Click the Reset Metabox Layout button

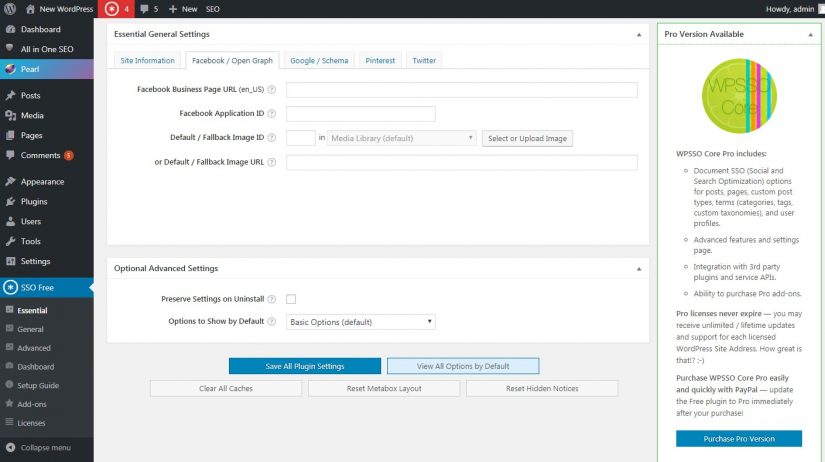(384, 388)
